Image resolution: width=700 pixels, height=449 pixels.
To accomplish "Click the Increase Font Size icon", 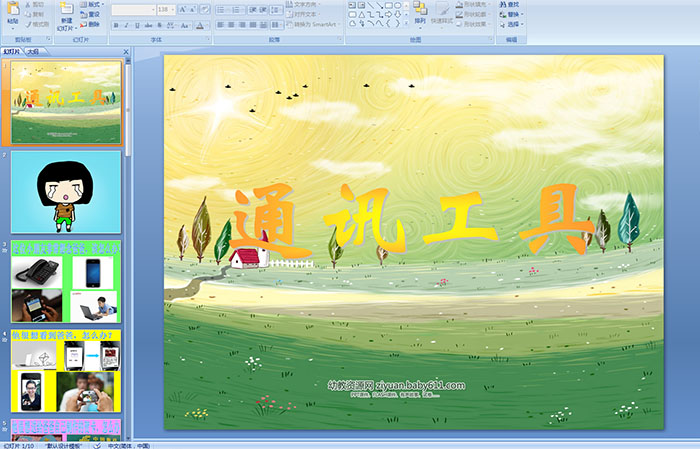I will pyautogui.click(x=180, y=9).
